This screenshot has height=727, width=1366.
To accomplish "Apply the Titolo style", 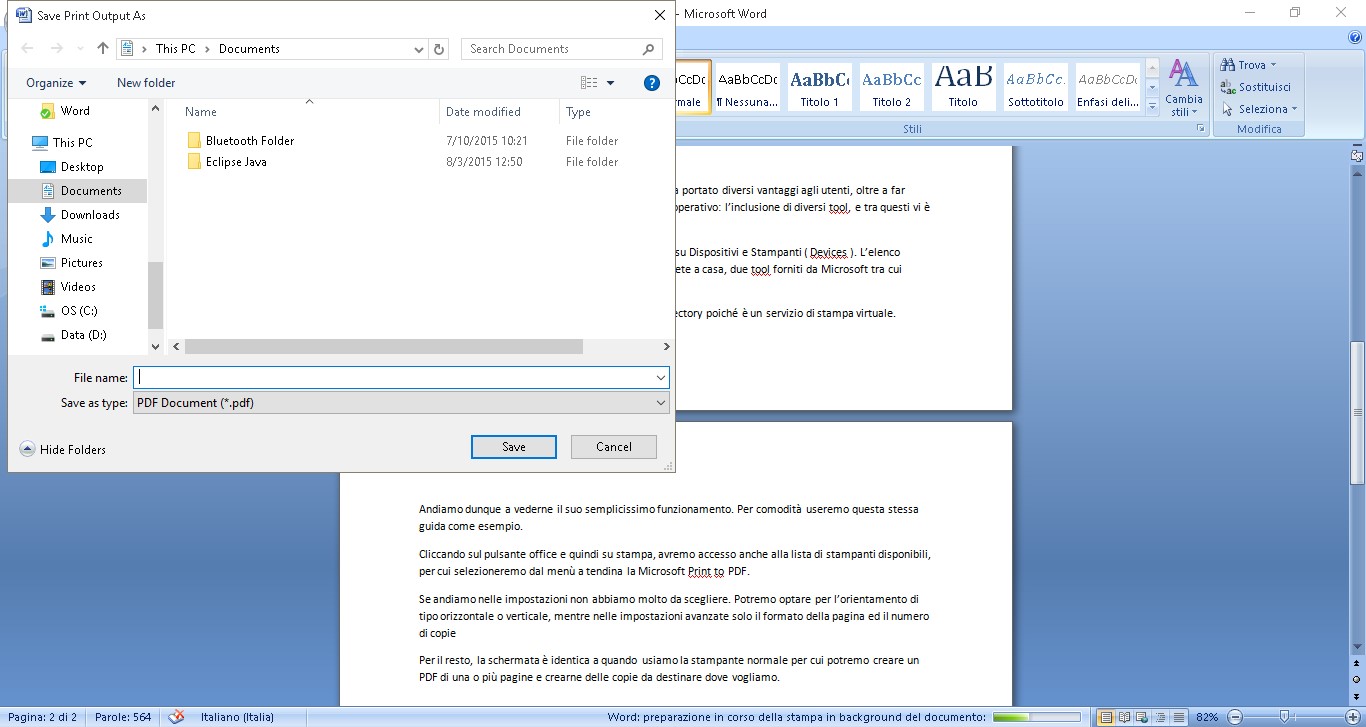I will pyautogui.click(x=964, y=87).
